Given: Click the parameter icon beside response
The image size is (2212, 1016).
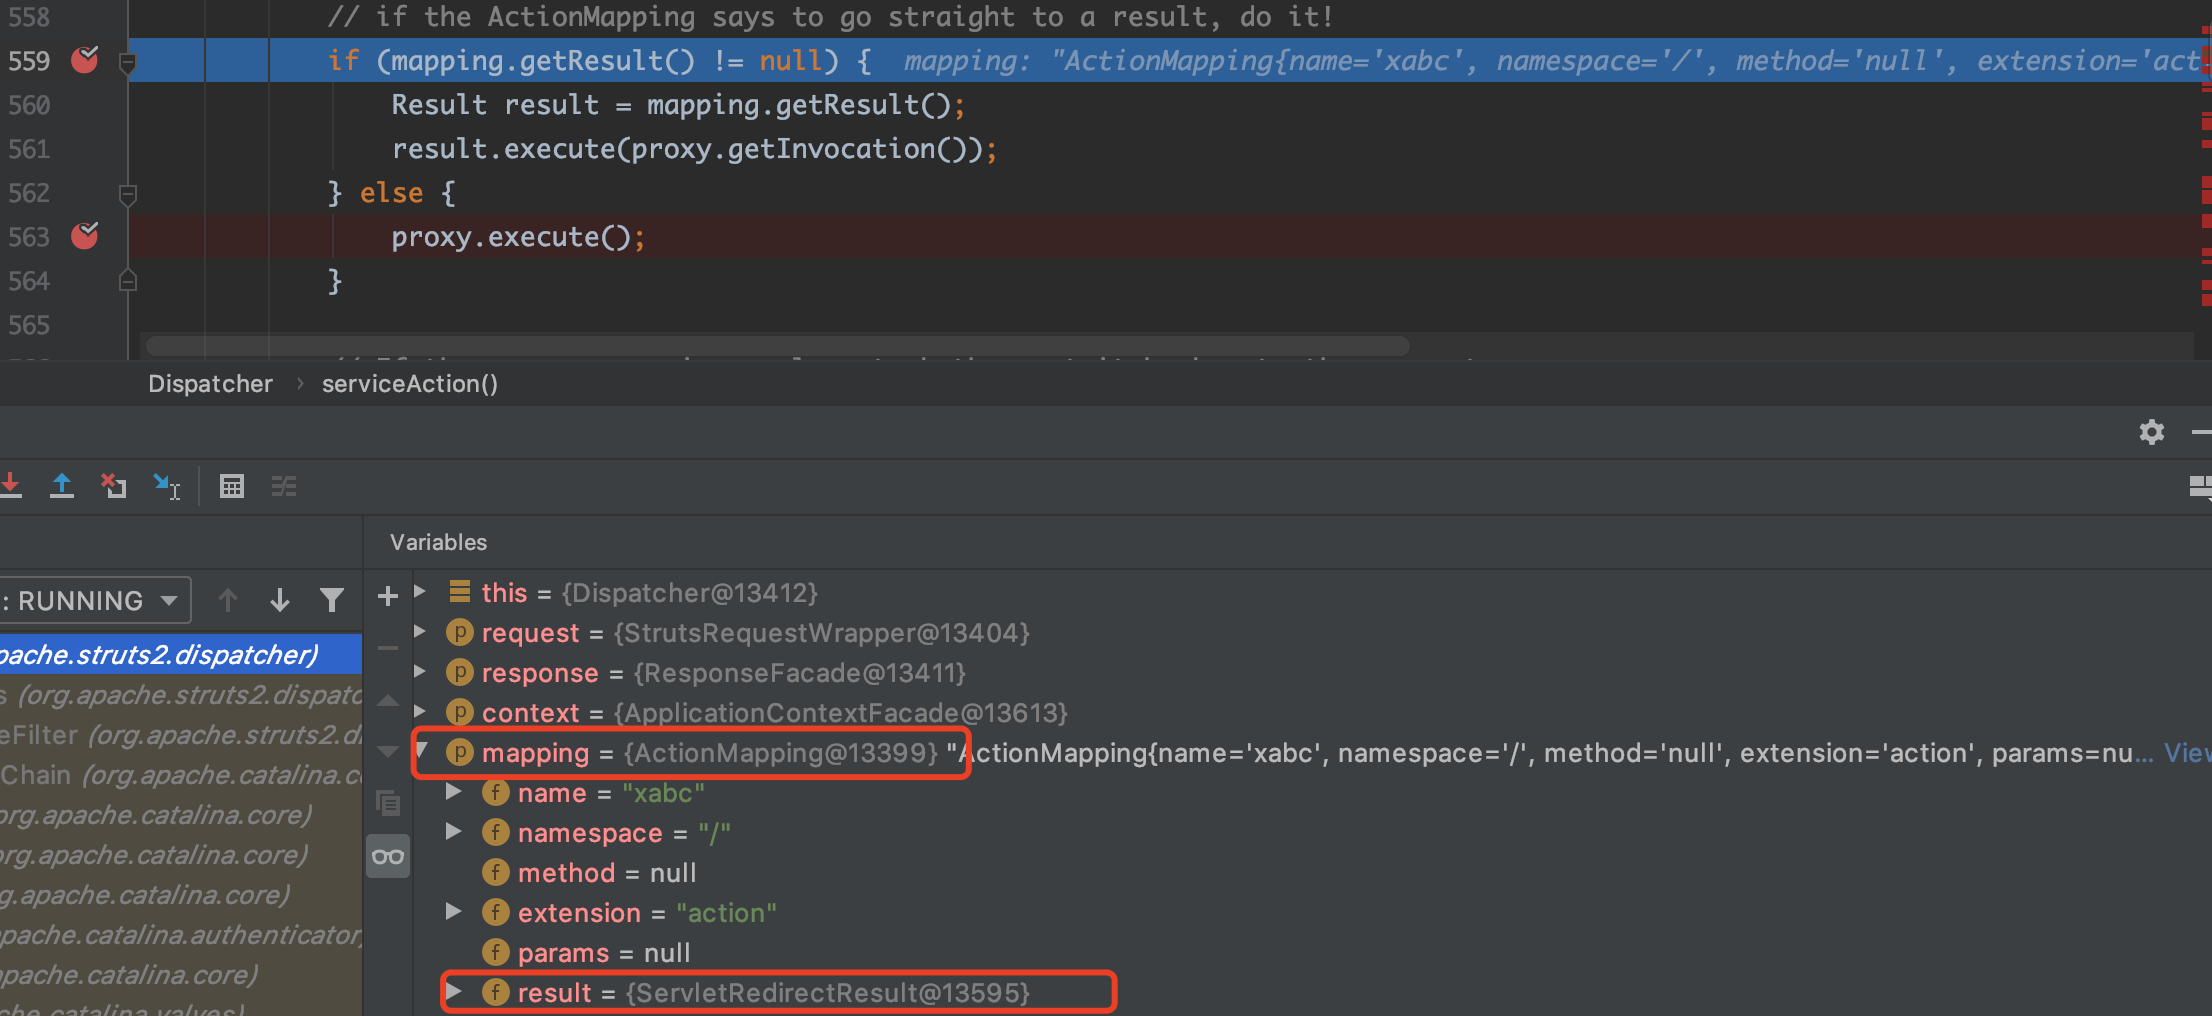Looking at the screenshot, I should pos(460,672).
